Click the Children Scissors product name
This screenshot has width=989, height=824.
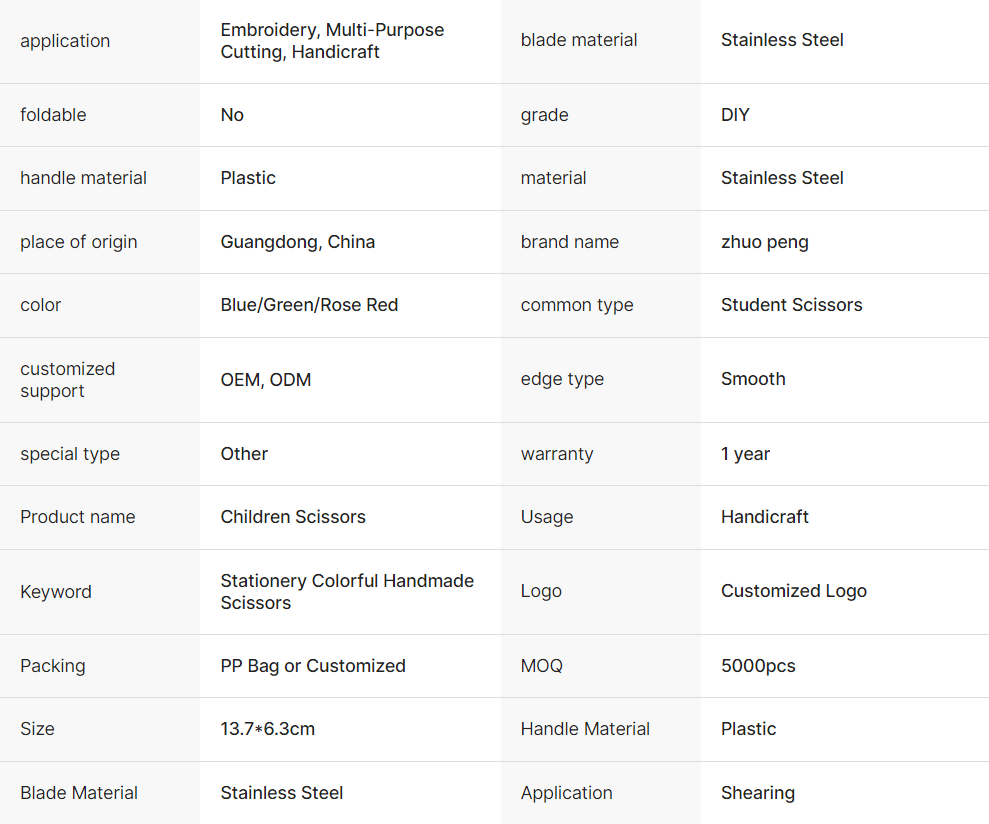tap(293, 517)
